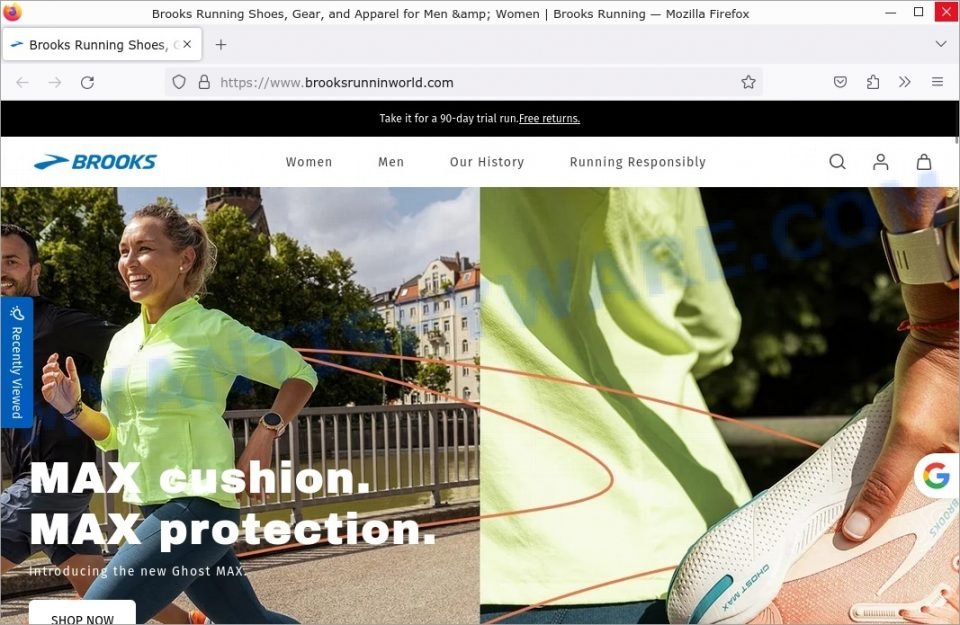Viewport: 960px width, 625px height.
Task: Click the site security padlock icon
Action: [x=204, y=82]
